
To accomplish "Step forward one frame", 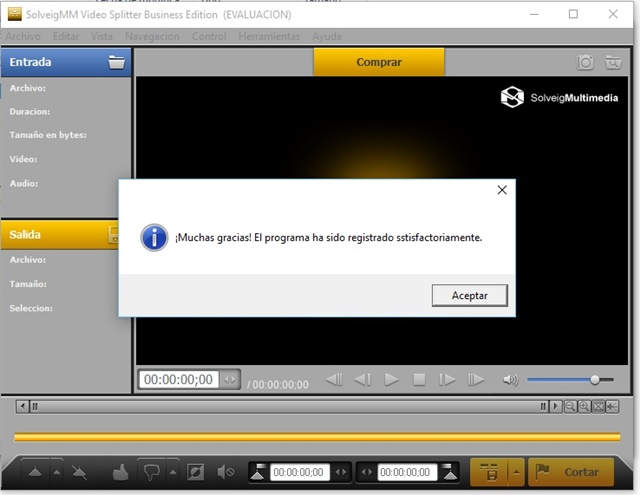I will pos(447,380).
